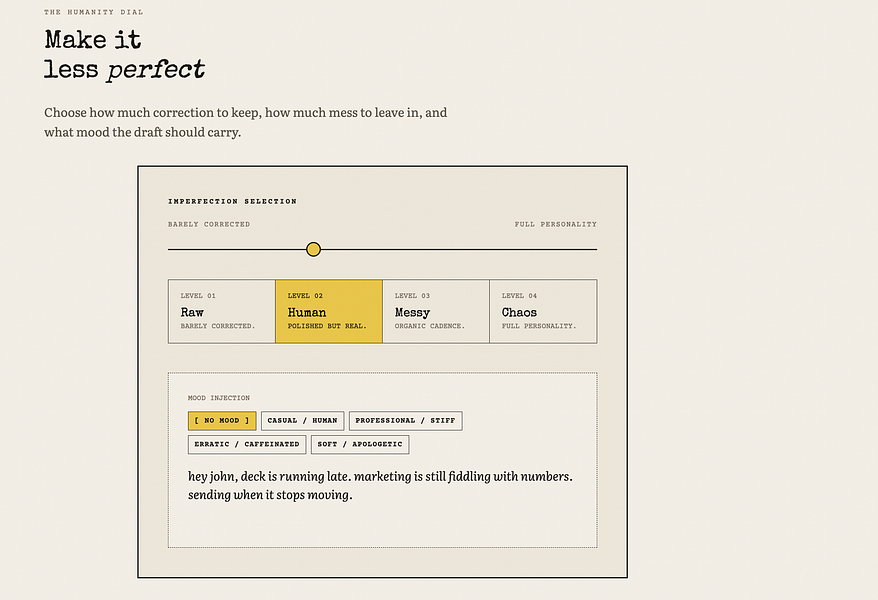Viewport: 878px width, 600px height.
Task: Enable the Casual / Human mood
Action: click(302, 421)
